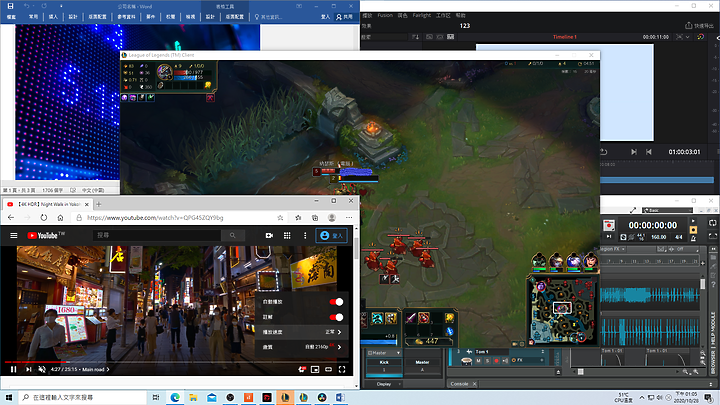The image size is (720, 405).
Task: Click Word's 共用 share button
Action: pyautogui.click(x=344, y=17)
